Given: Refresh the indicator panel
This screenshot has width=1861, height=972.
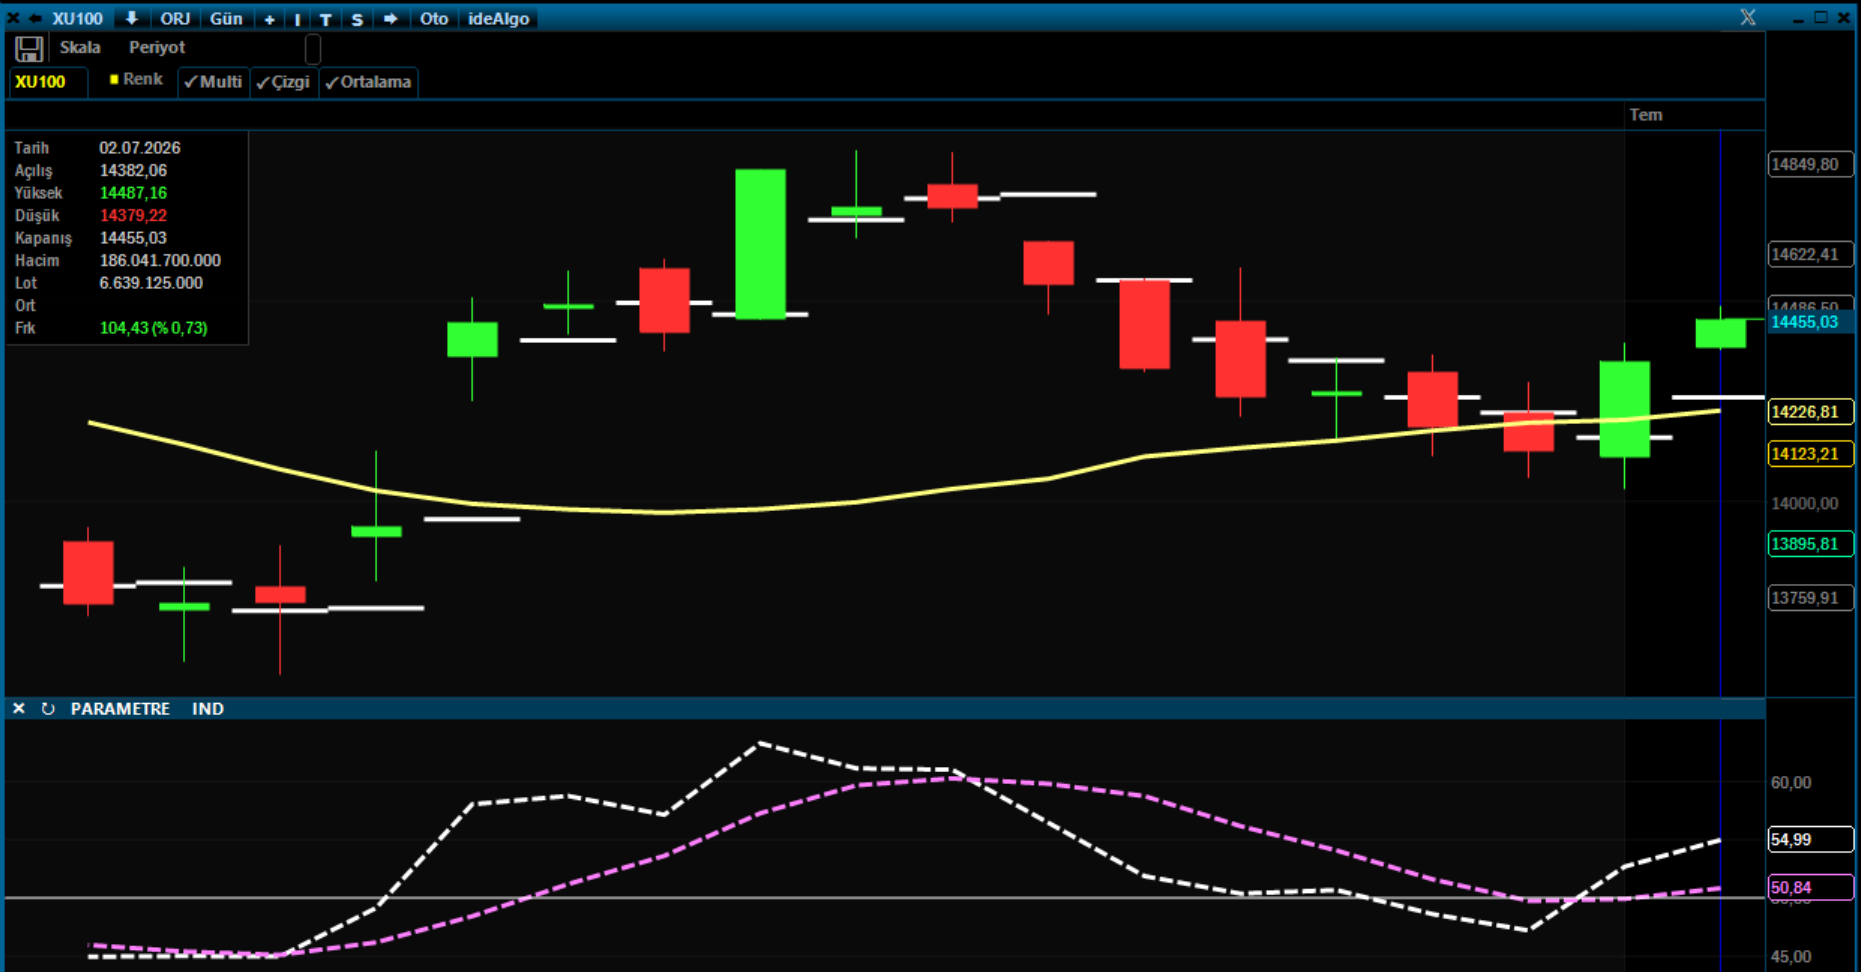Looking at the screenshot, I should pos(47,708).
